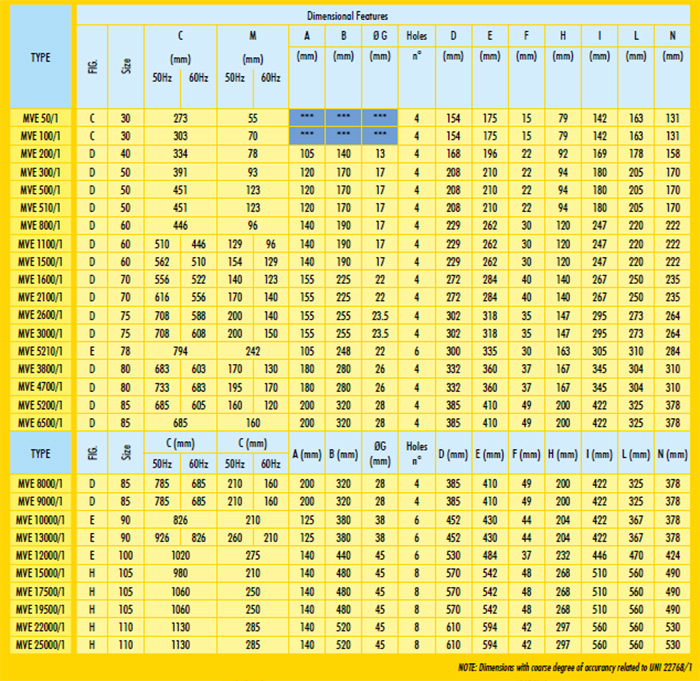Select the H value 232 in the MVE 12000/1 row
The image size is (700, 681).
tap(563, 556)
